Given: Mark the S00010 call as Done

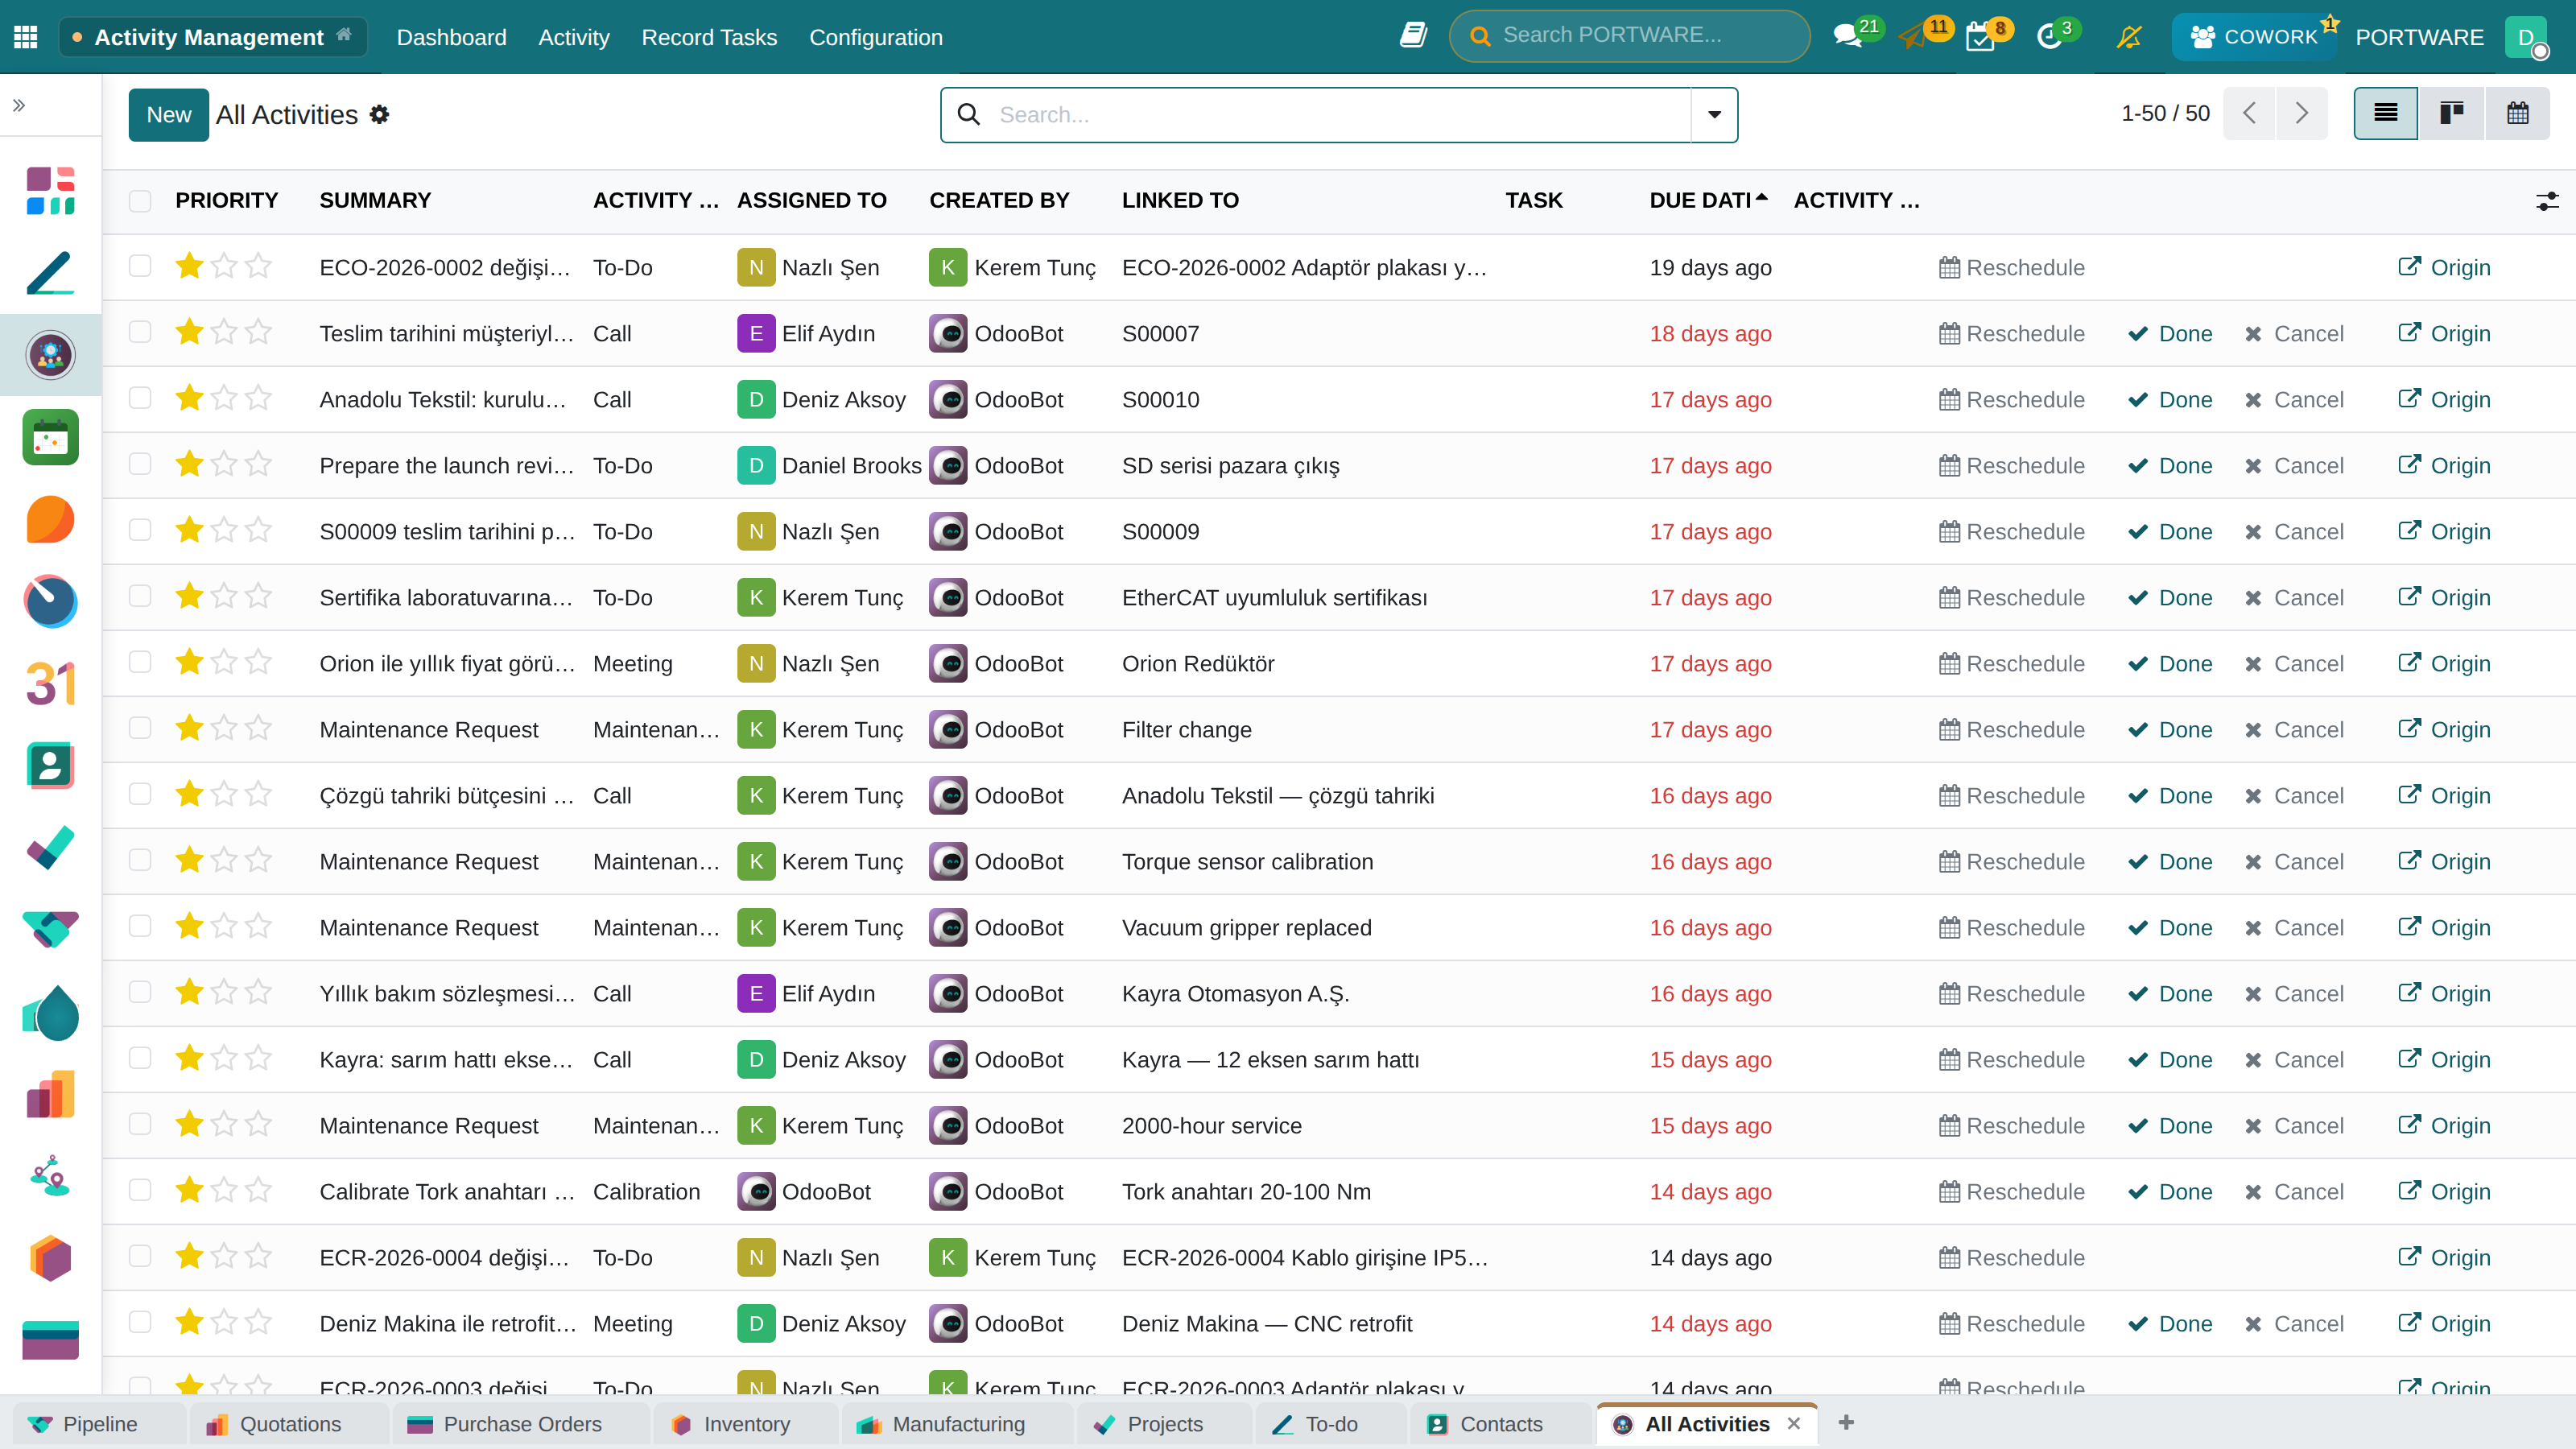Looking at the screenshot, I should coord(2170,399).
